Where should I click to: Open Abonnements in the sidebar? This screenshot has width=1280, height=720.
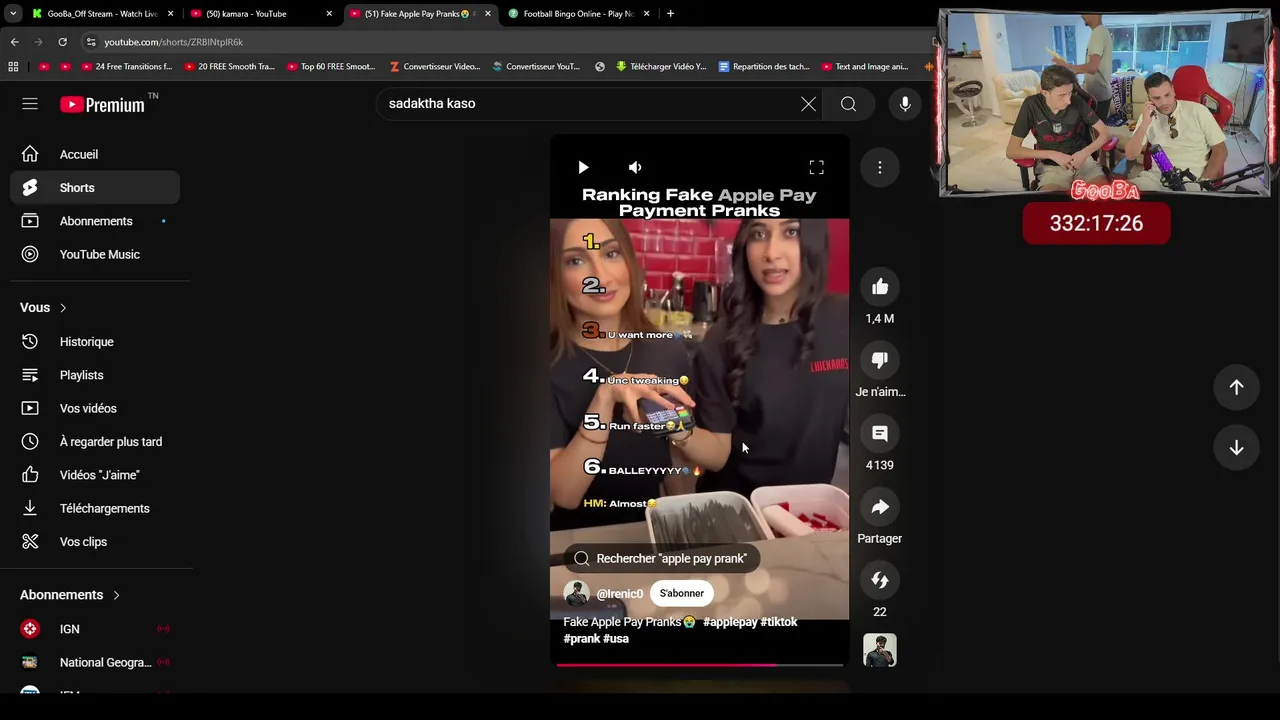click(x=95, y=221)
